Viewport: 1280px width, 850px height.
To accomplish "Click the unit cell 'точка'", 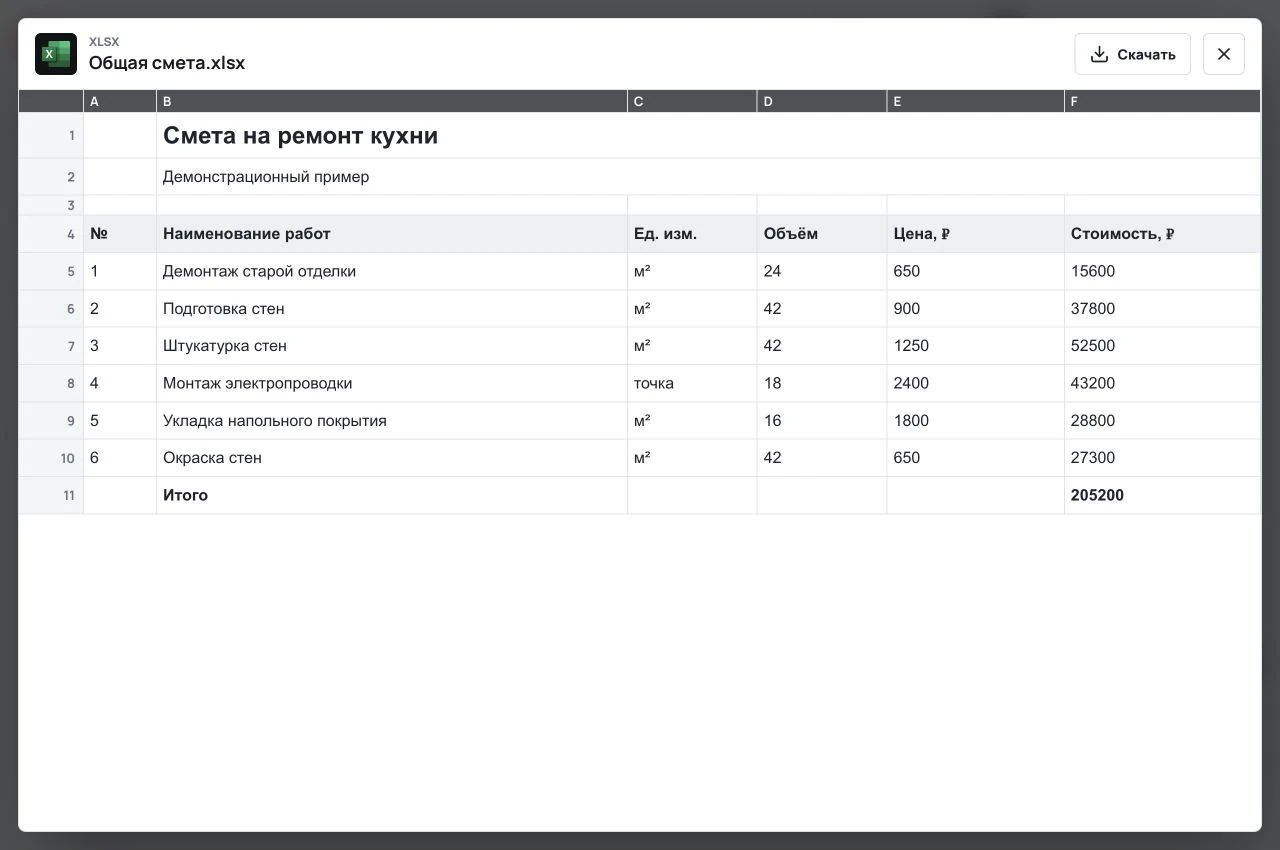I will click(x=692, y=383).
